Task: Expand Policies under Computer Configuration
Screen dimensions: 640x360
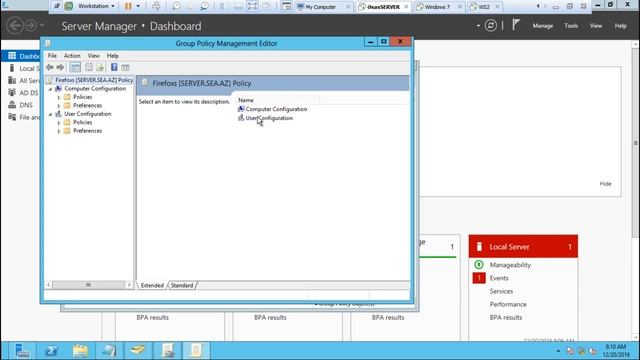Action: click(59, 97)
